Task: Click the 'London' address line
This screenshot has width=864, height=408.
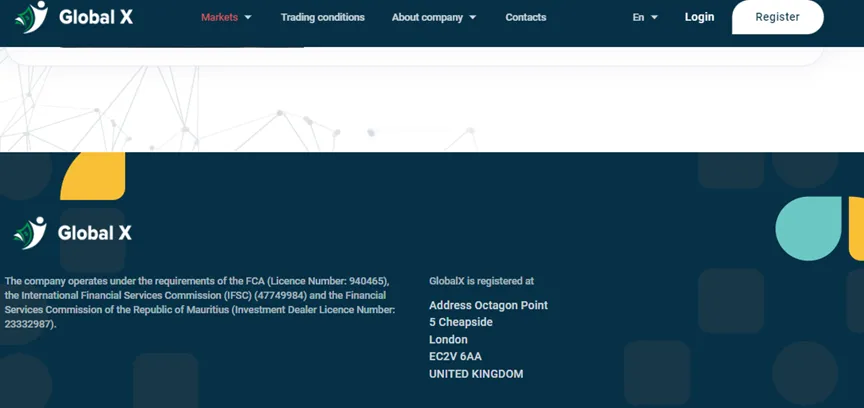Action: (448, 340)
